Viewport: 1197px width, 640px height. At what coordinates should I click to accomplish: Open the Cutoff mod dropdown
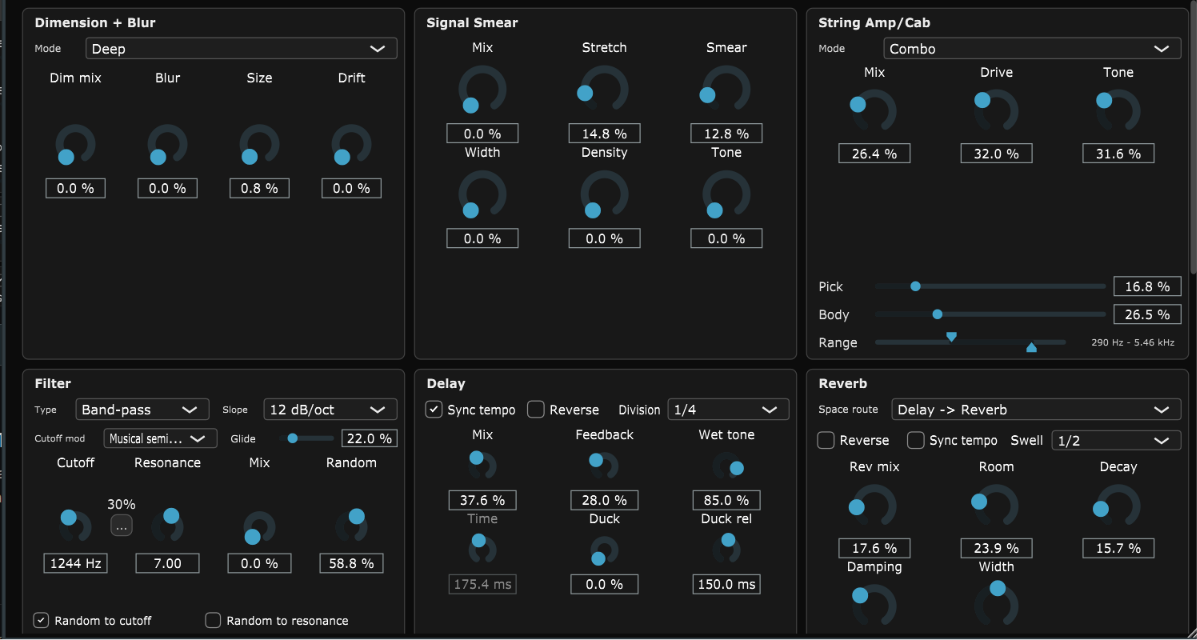click(x=160, y=438)
